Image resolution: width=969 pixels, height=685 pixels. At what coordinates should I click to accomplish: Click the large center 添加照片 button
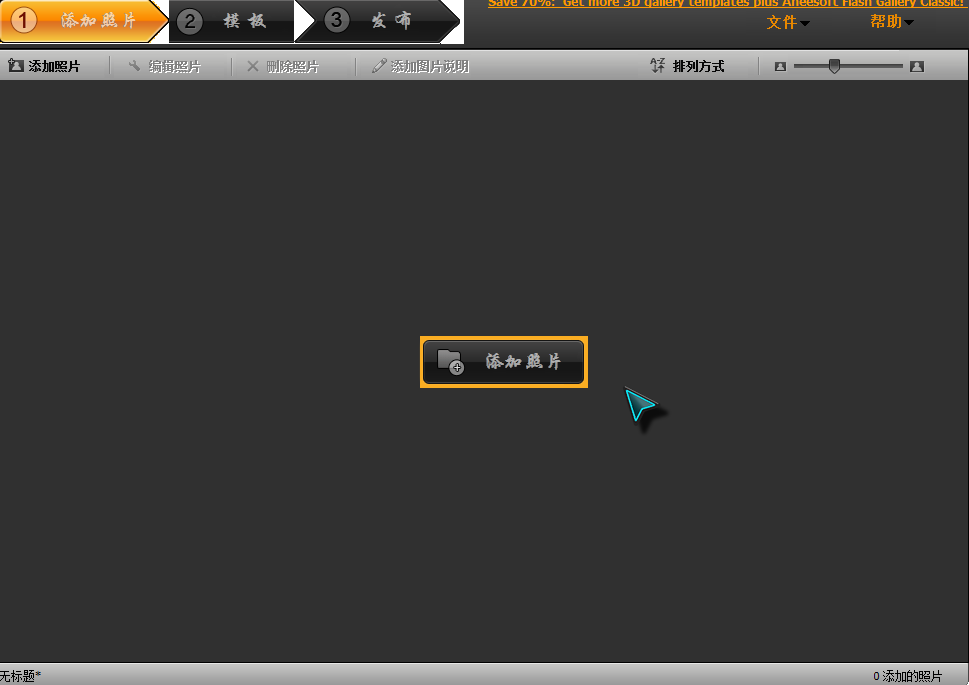(x=504, y=362)
